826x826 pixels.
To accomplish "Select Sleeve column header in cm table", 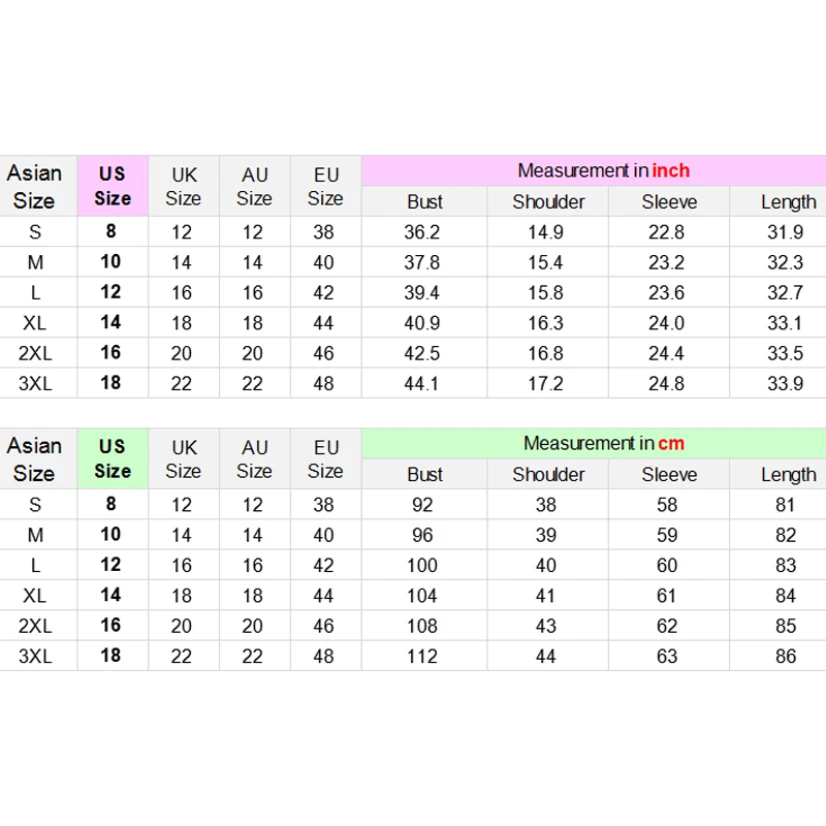I will [x=668, y=474].
